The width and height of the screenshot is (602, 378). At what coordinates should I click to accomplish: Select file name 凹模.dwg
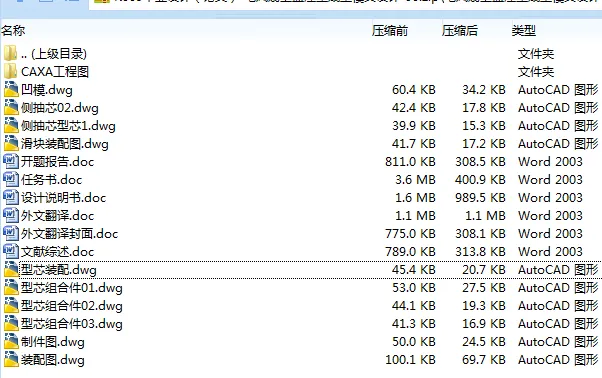pos(47,90)
